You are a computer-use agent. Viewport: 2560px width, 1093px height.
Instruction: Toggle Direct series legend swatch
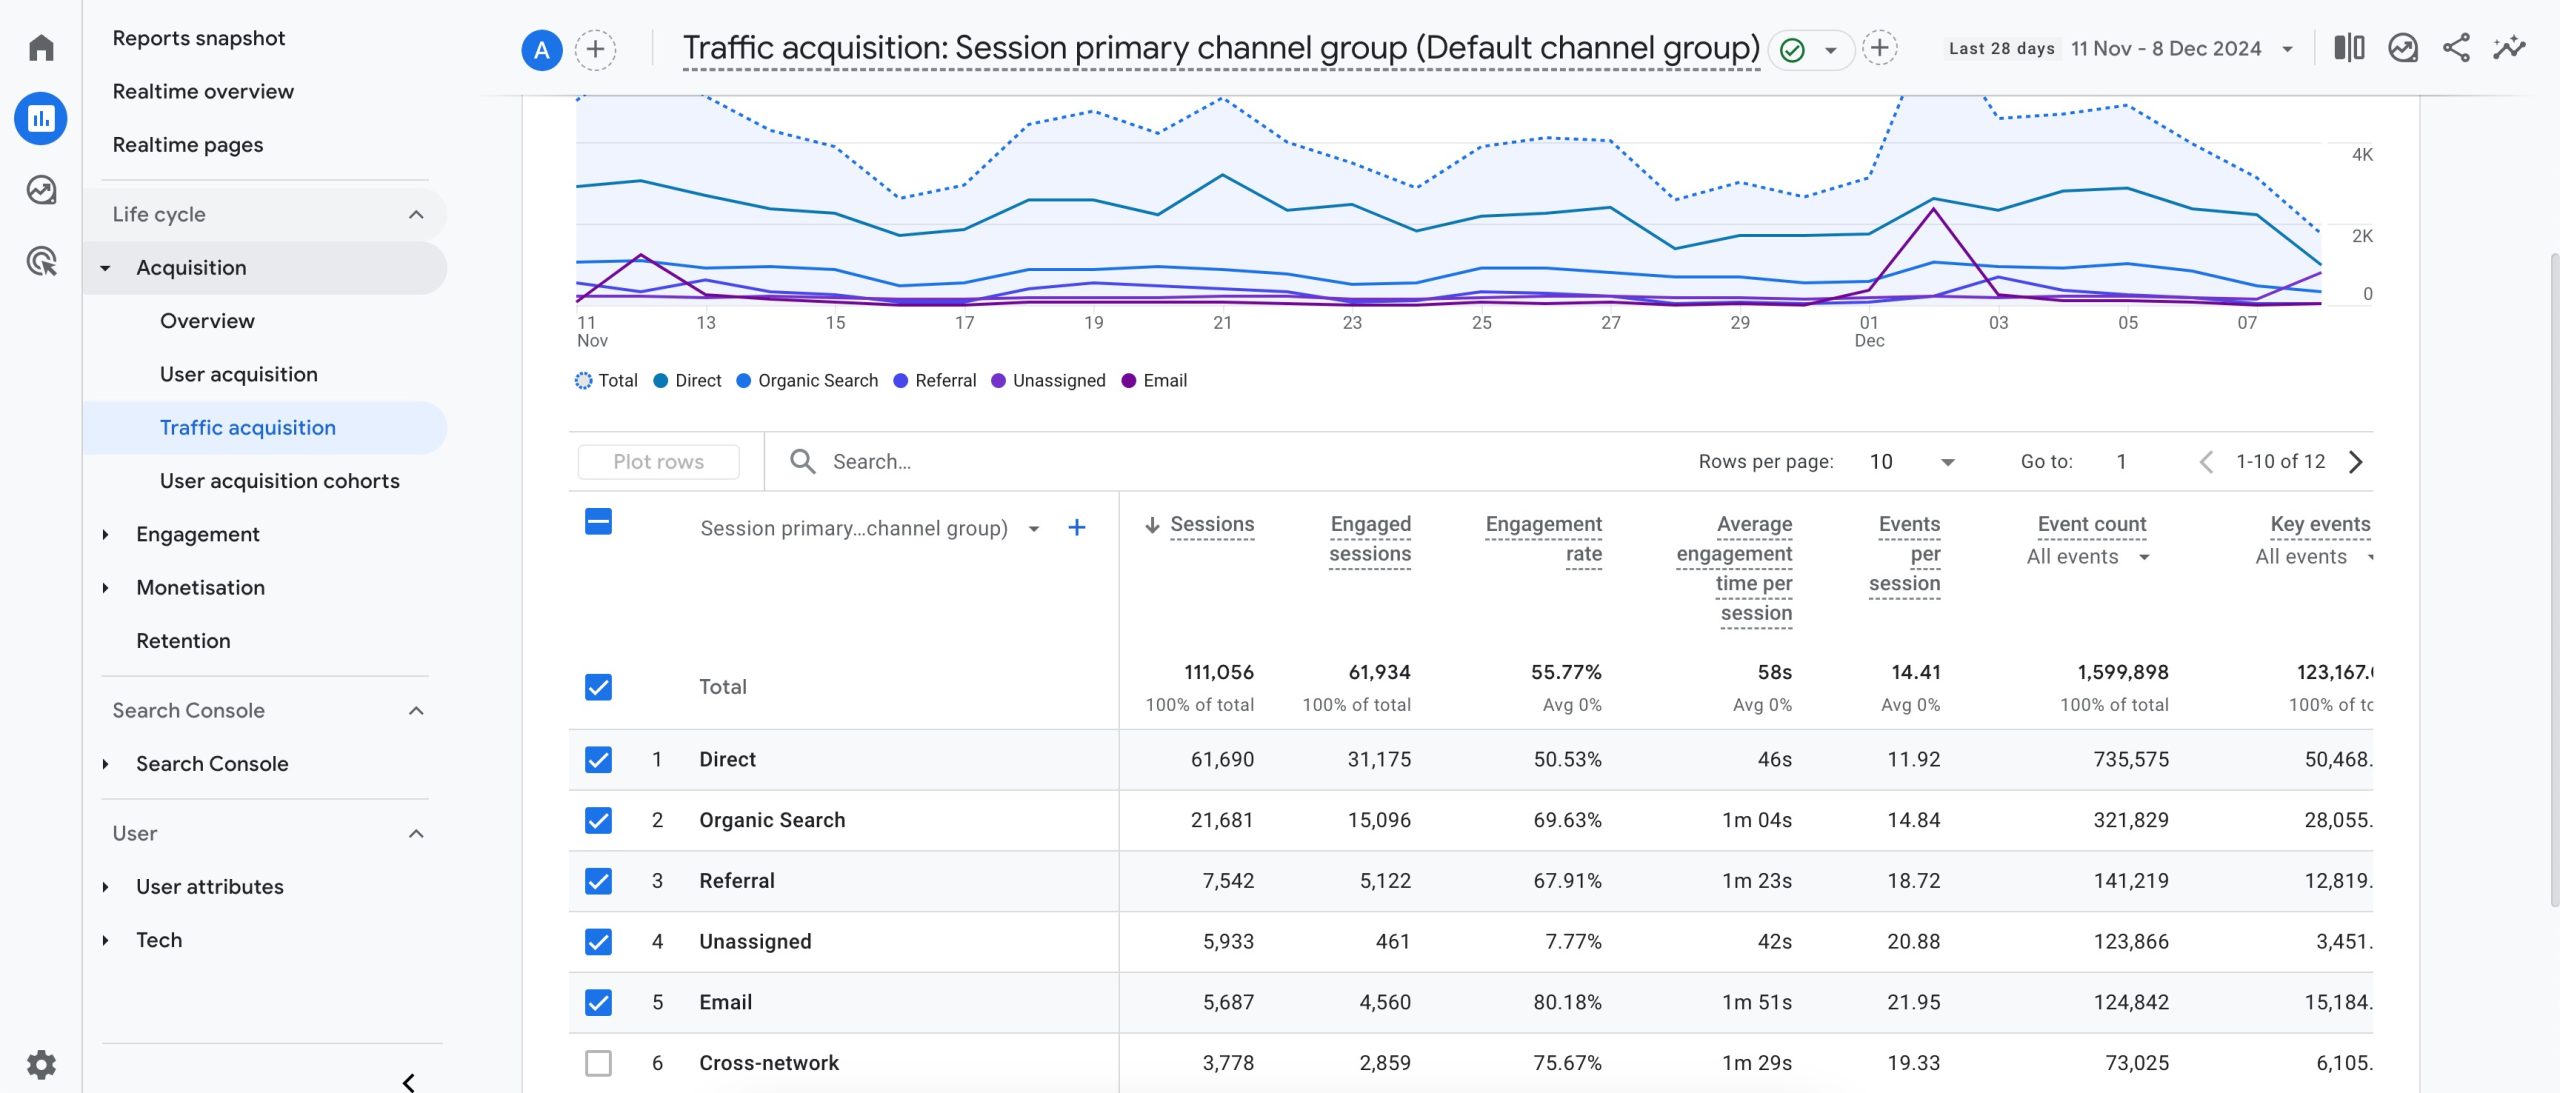(661, 381)
